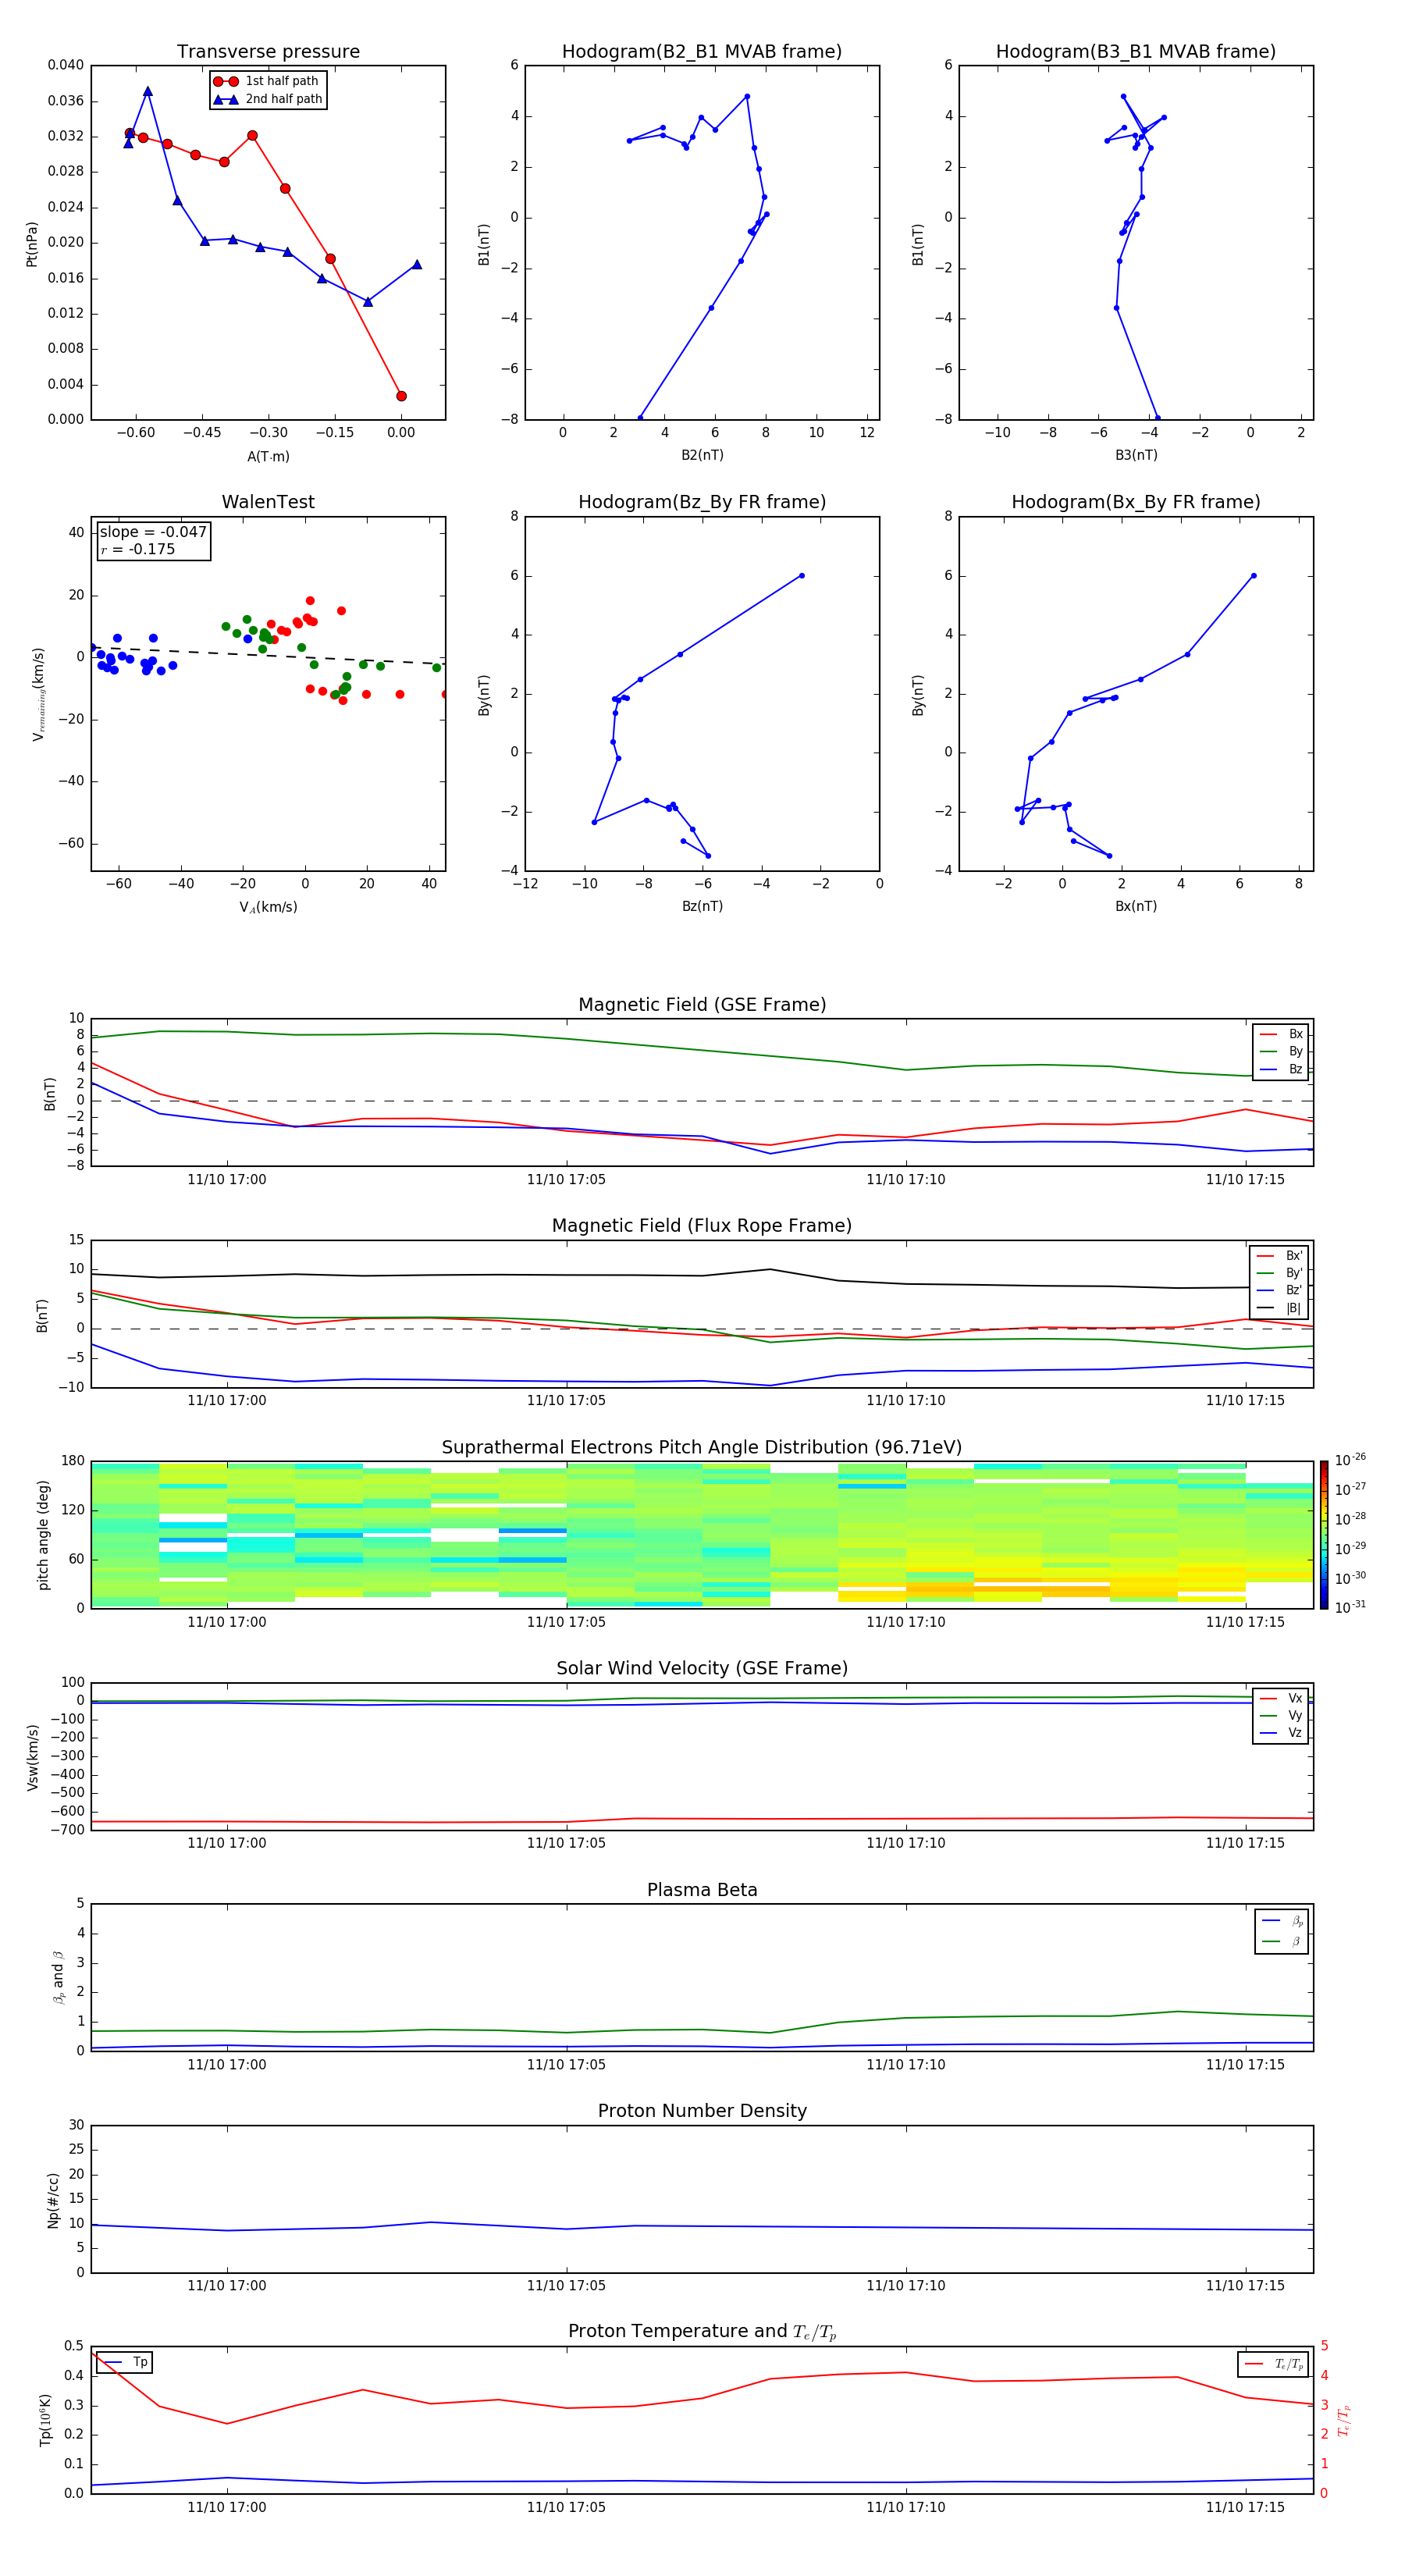This screenshot has height=2576, width=1405.
Task: Click the 'Tp' legend entry
Action: (124, 2362)
